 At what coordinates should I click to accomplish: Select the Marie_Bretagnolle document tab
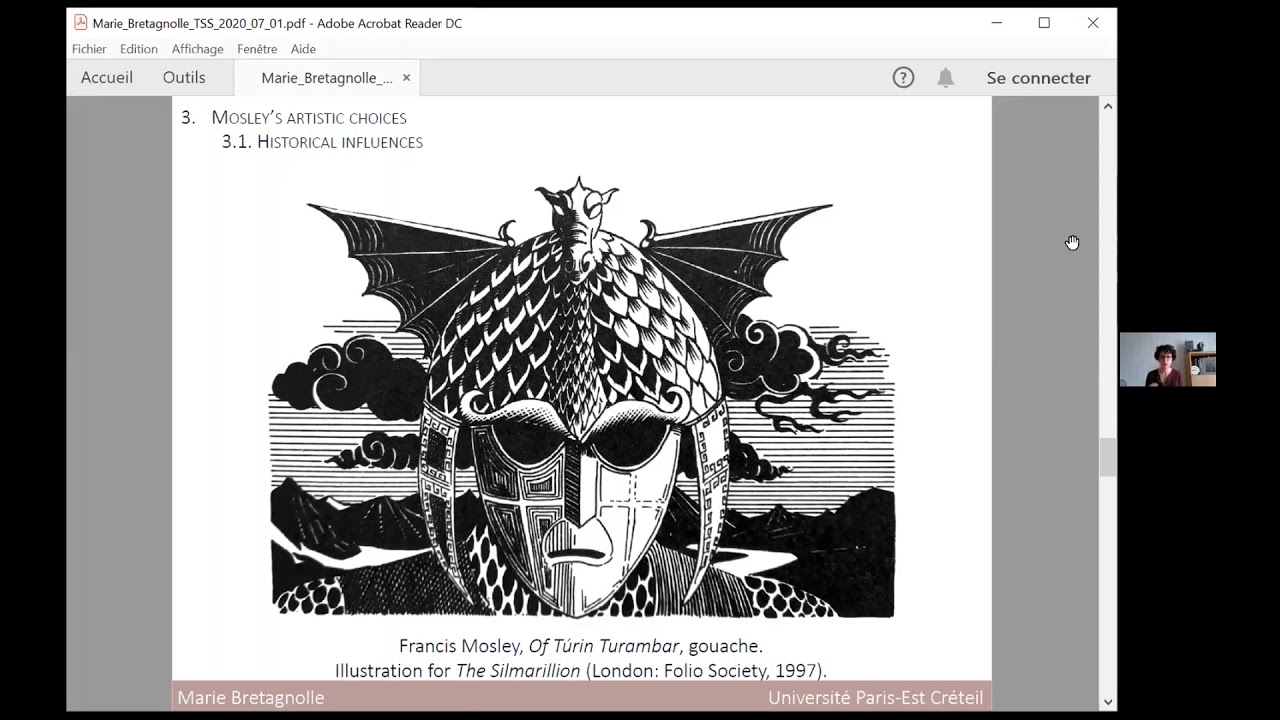click(326, 78)
